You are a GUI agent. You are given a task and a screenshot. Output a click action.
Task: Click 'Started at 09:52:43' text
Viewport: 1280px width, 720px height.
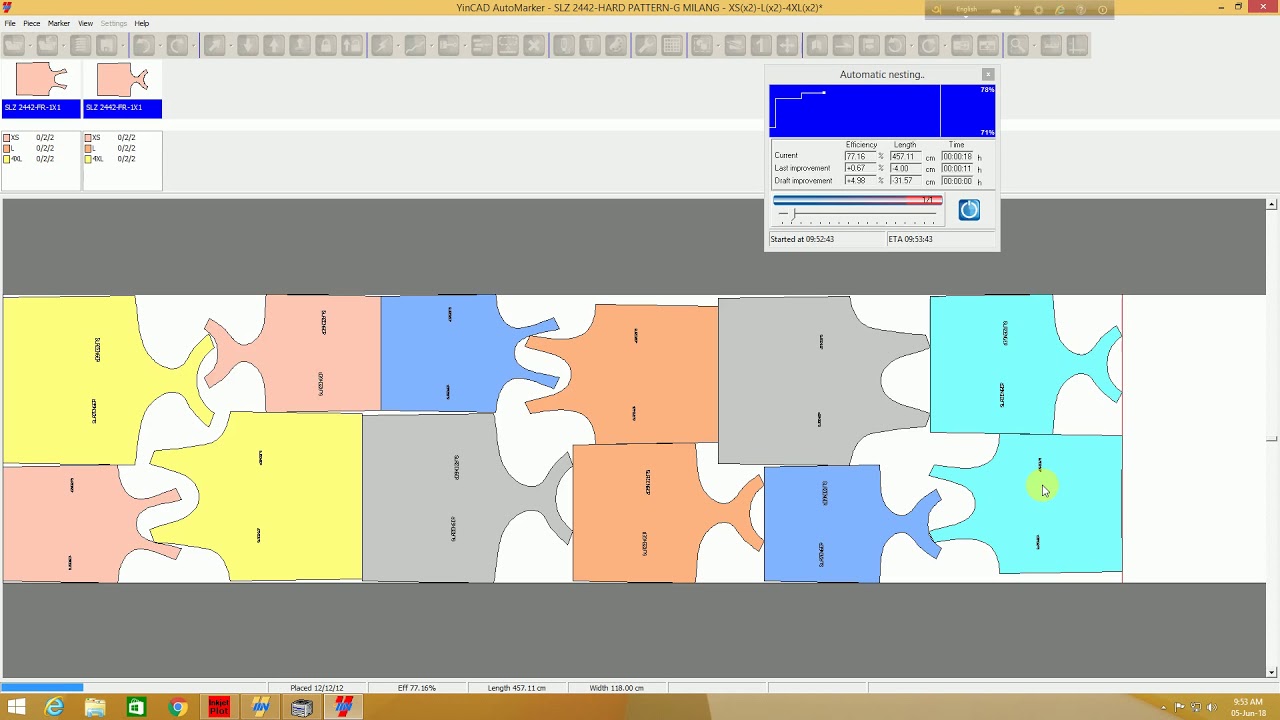pos(802,239)
